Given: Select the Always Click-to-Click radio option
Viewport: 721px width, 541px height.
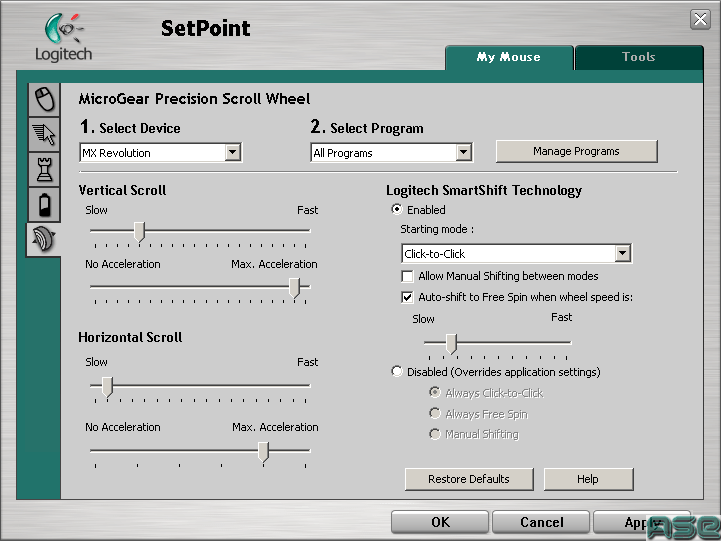Looking at the screenshot, I should pos(435,392).
